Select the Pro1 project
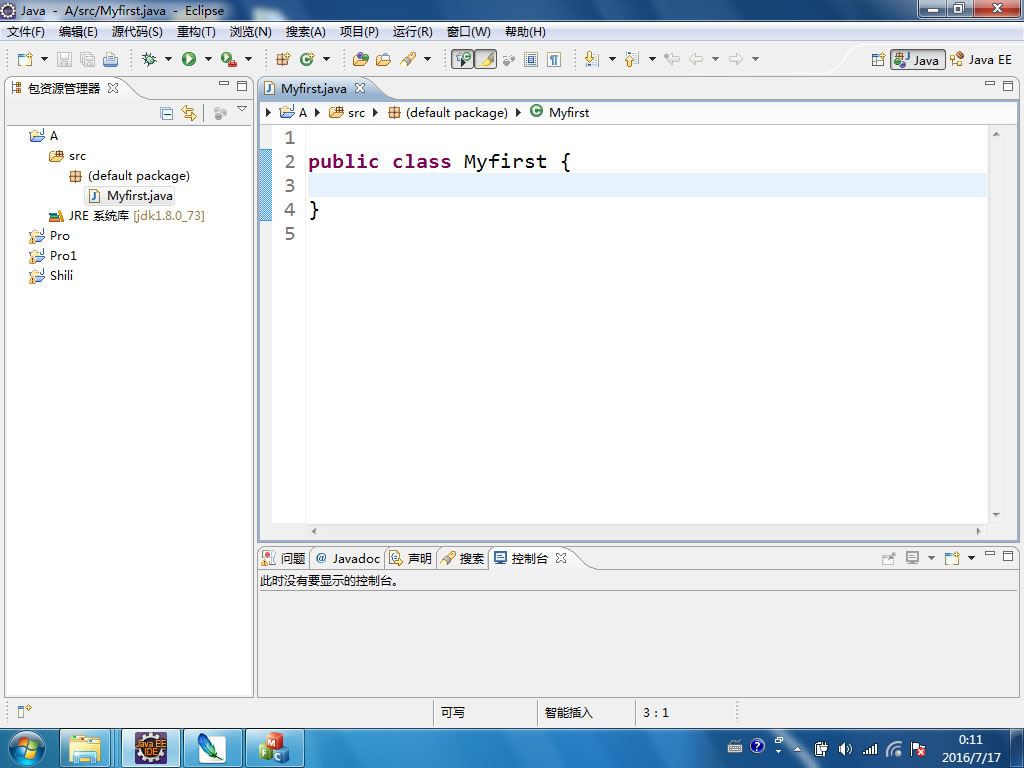Screen dimensions: 1024x768 pyautogui.click(x=53, y=256)
